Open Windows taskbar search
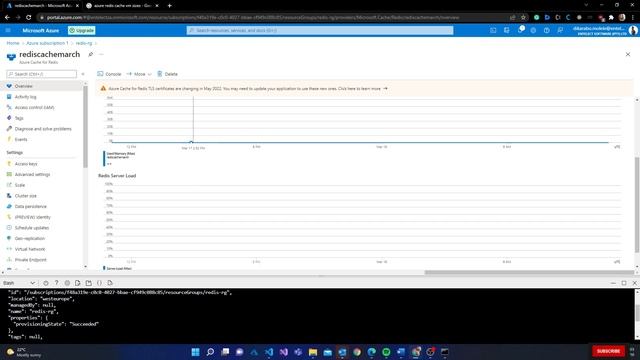Screen dimensions: 640x360 210,352
